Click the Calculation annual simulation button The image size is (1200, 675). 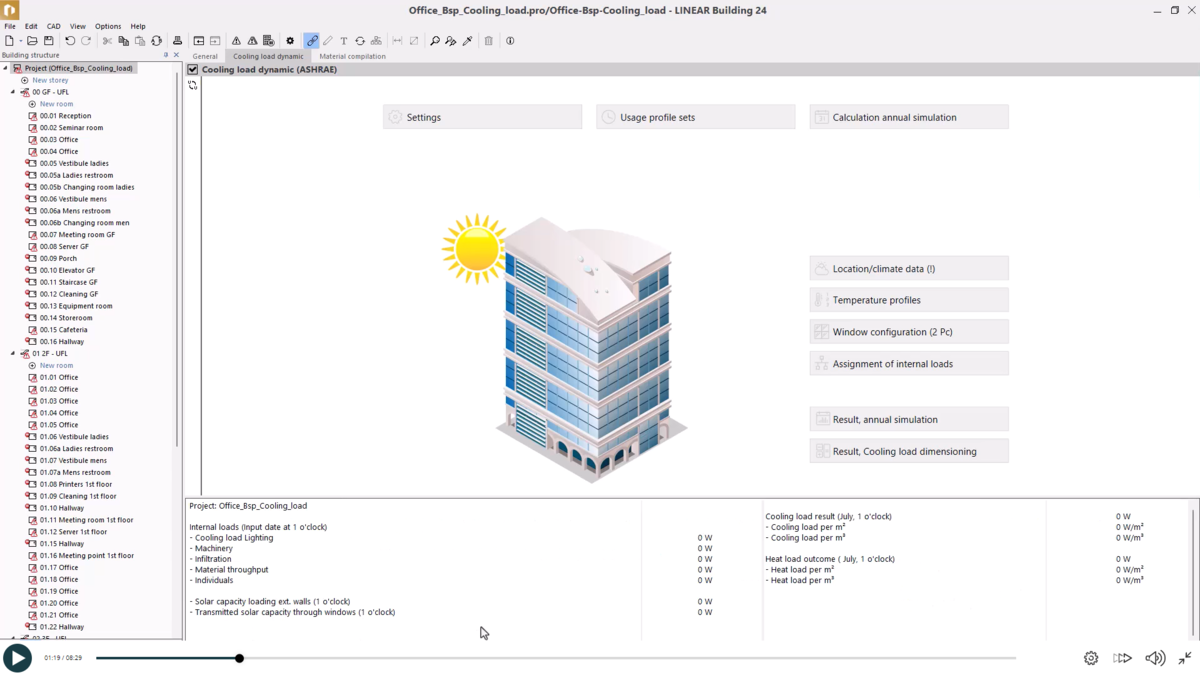click(908, 116)
